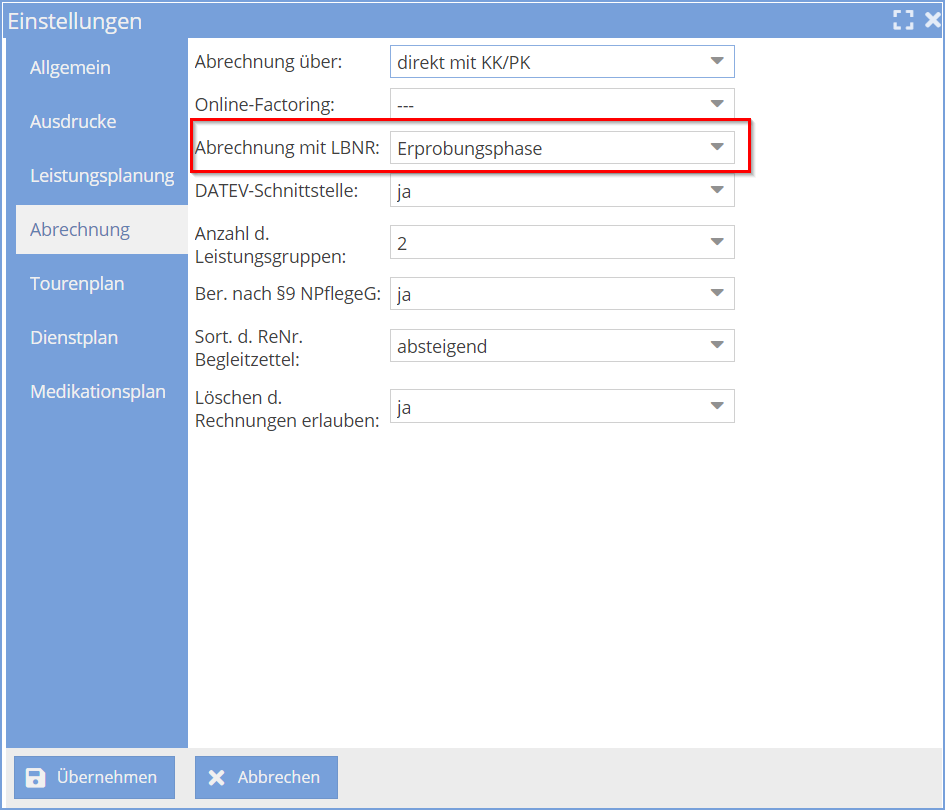Open the Online-Factoring dropdown
The width and height of the screenshot is (945, 810).
pos(716,104)
